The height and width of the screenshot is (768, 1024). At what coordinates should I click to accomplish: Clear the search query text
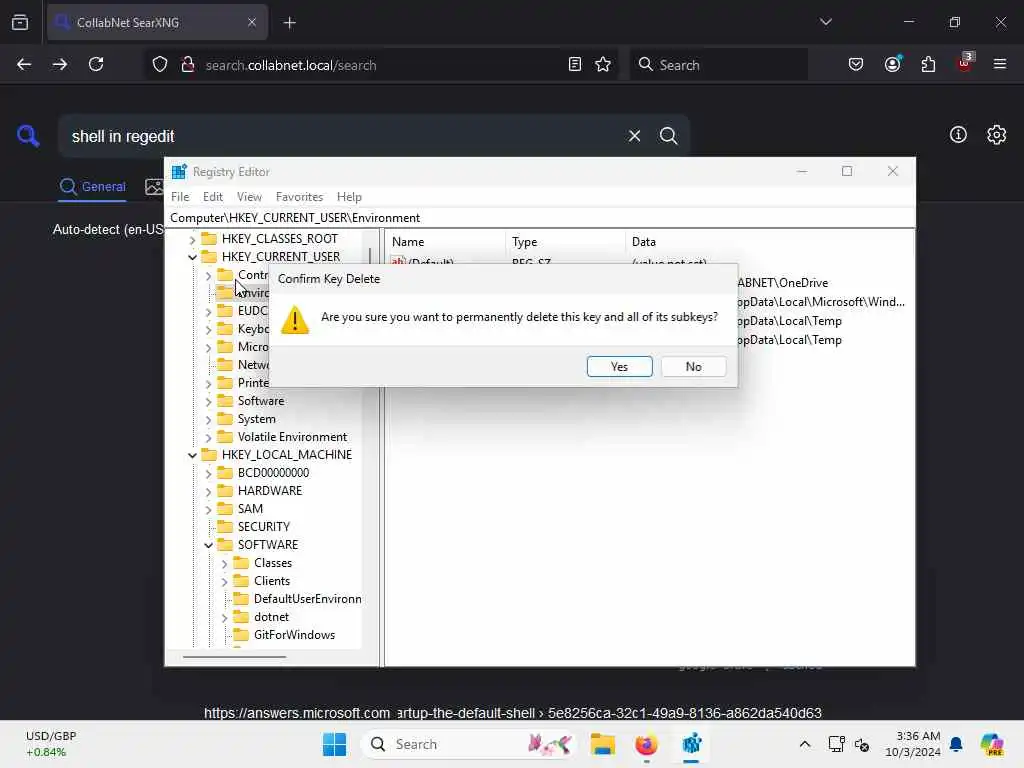click(634, 136)
